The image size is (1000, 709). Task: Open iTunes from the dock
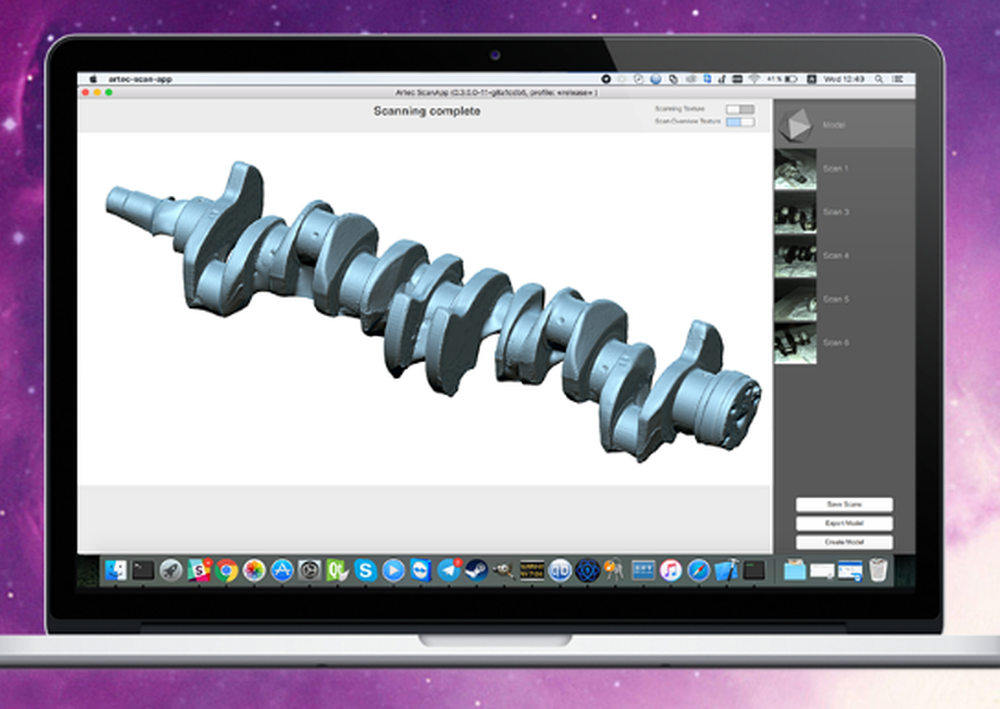[x=670, y=570]
